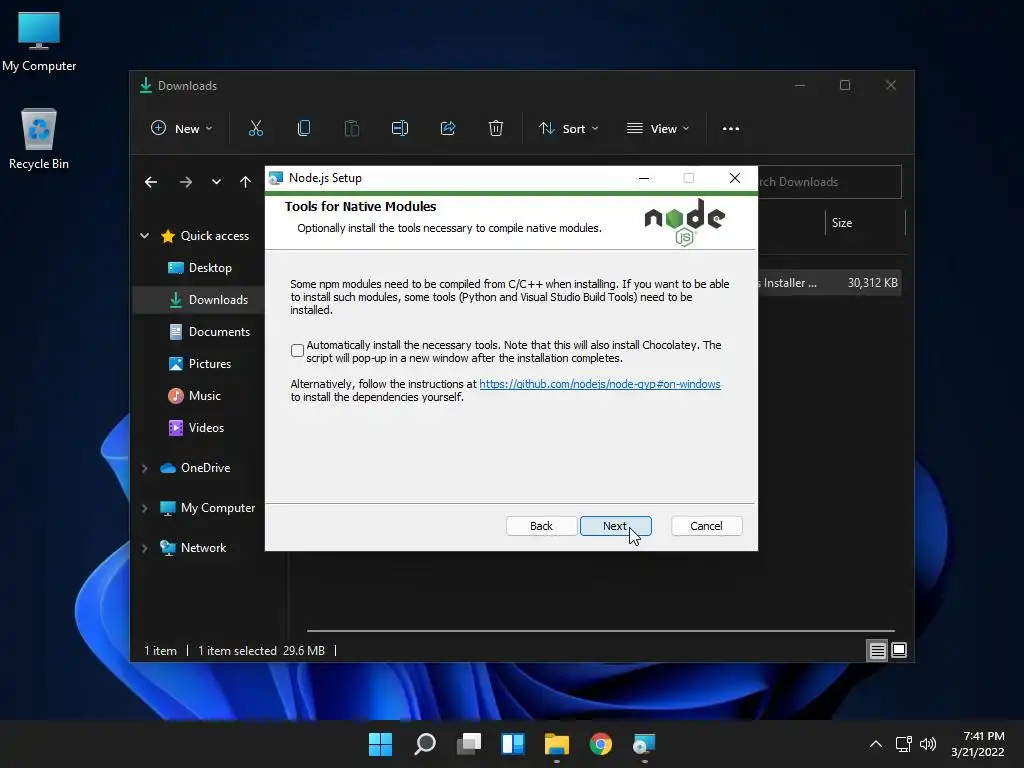Select Network in the navigation pane
This screenshot has width=1024, height=768.
[x=193, y=548]
